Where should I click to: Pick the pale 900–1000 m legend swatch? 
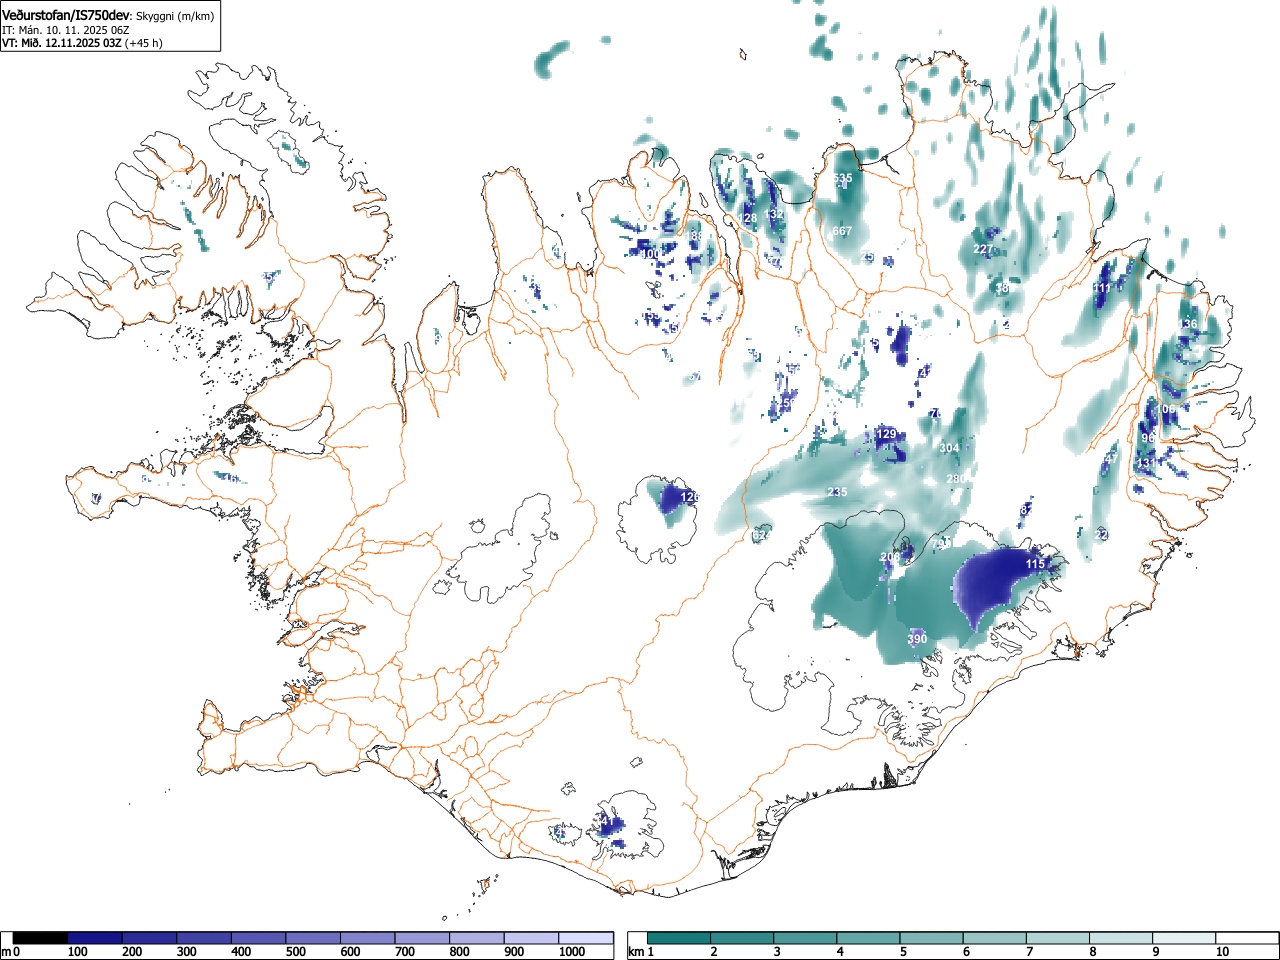click(531, 938)
